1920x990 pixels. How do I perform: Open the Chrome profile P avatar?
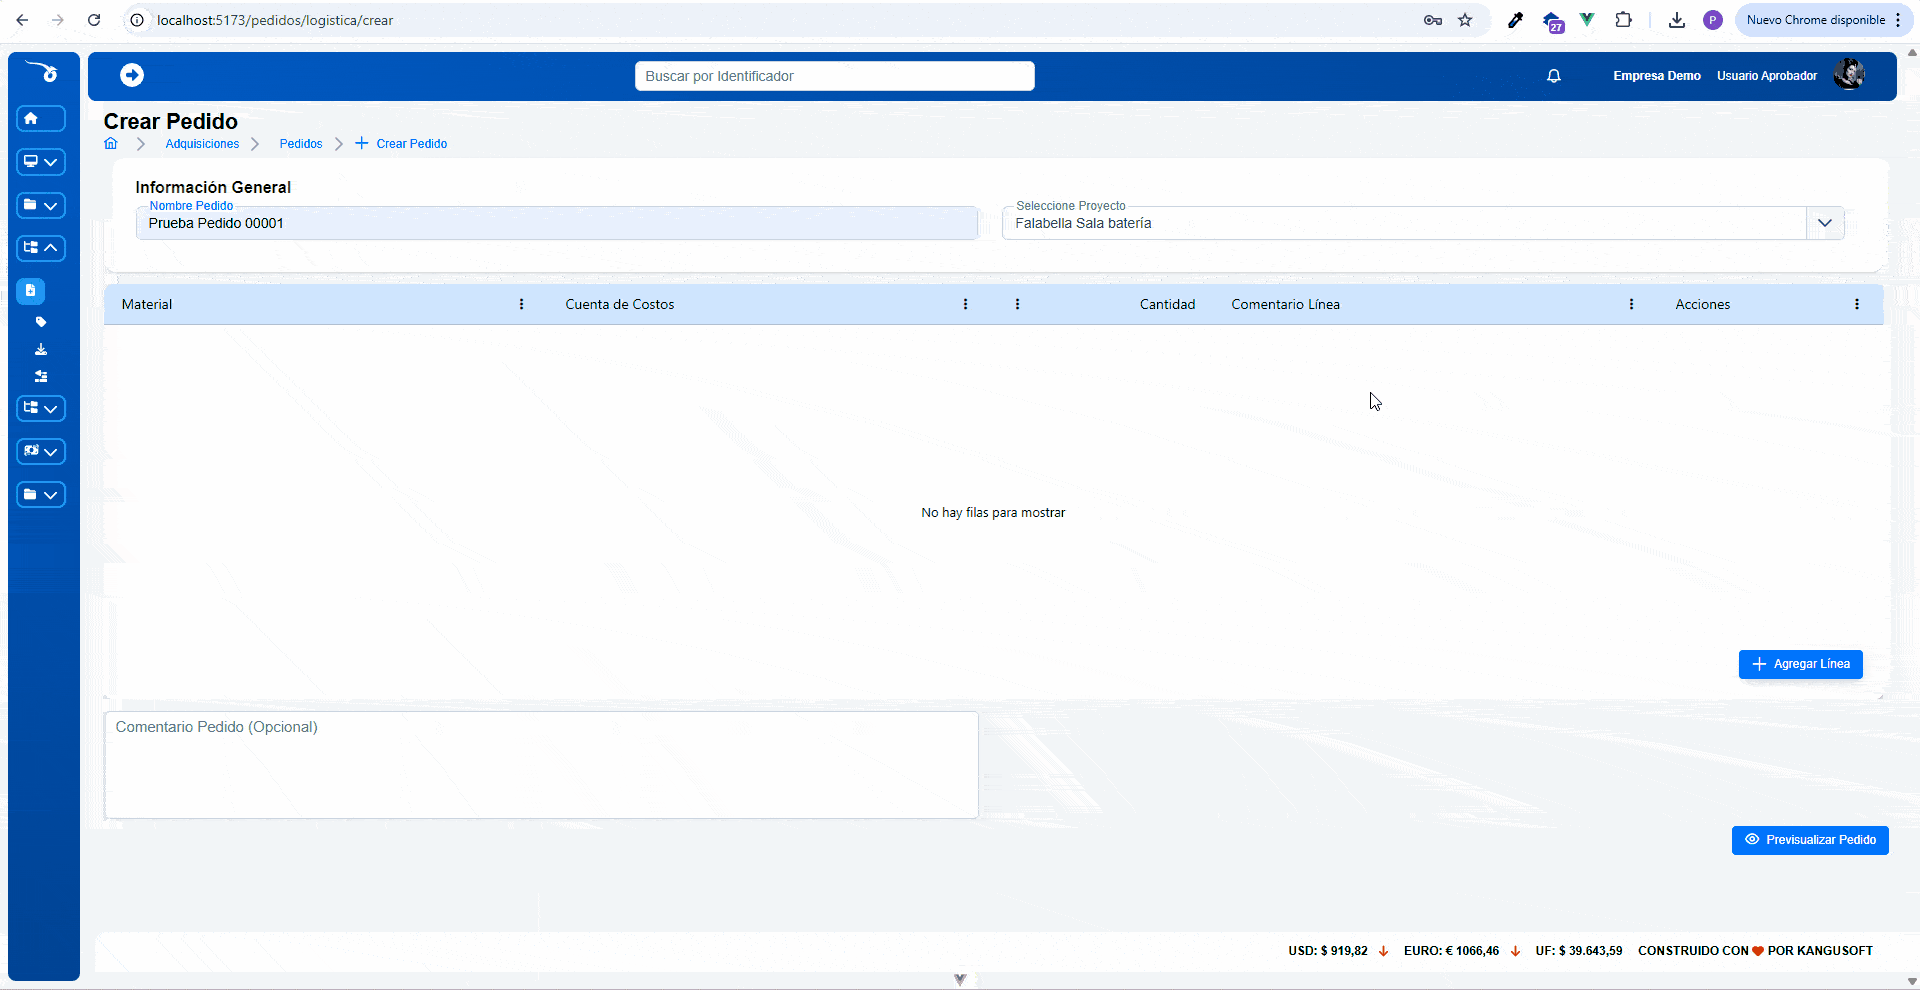click(x=1713, y=20)
